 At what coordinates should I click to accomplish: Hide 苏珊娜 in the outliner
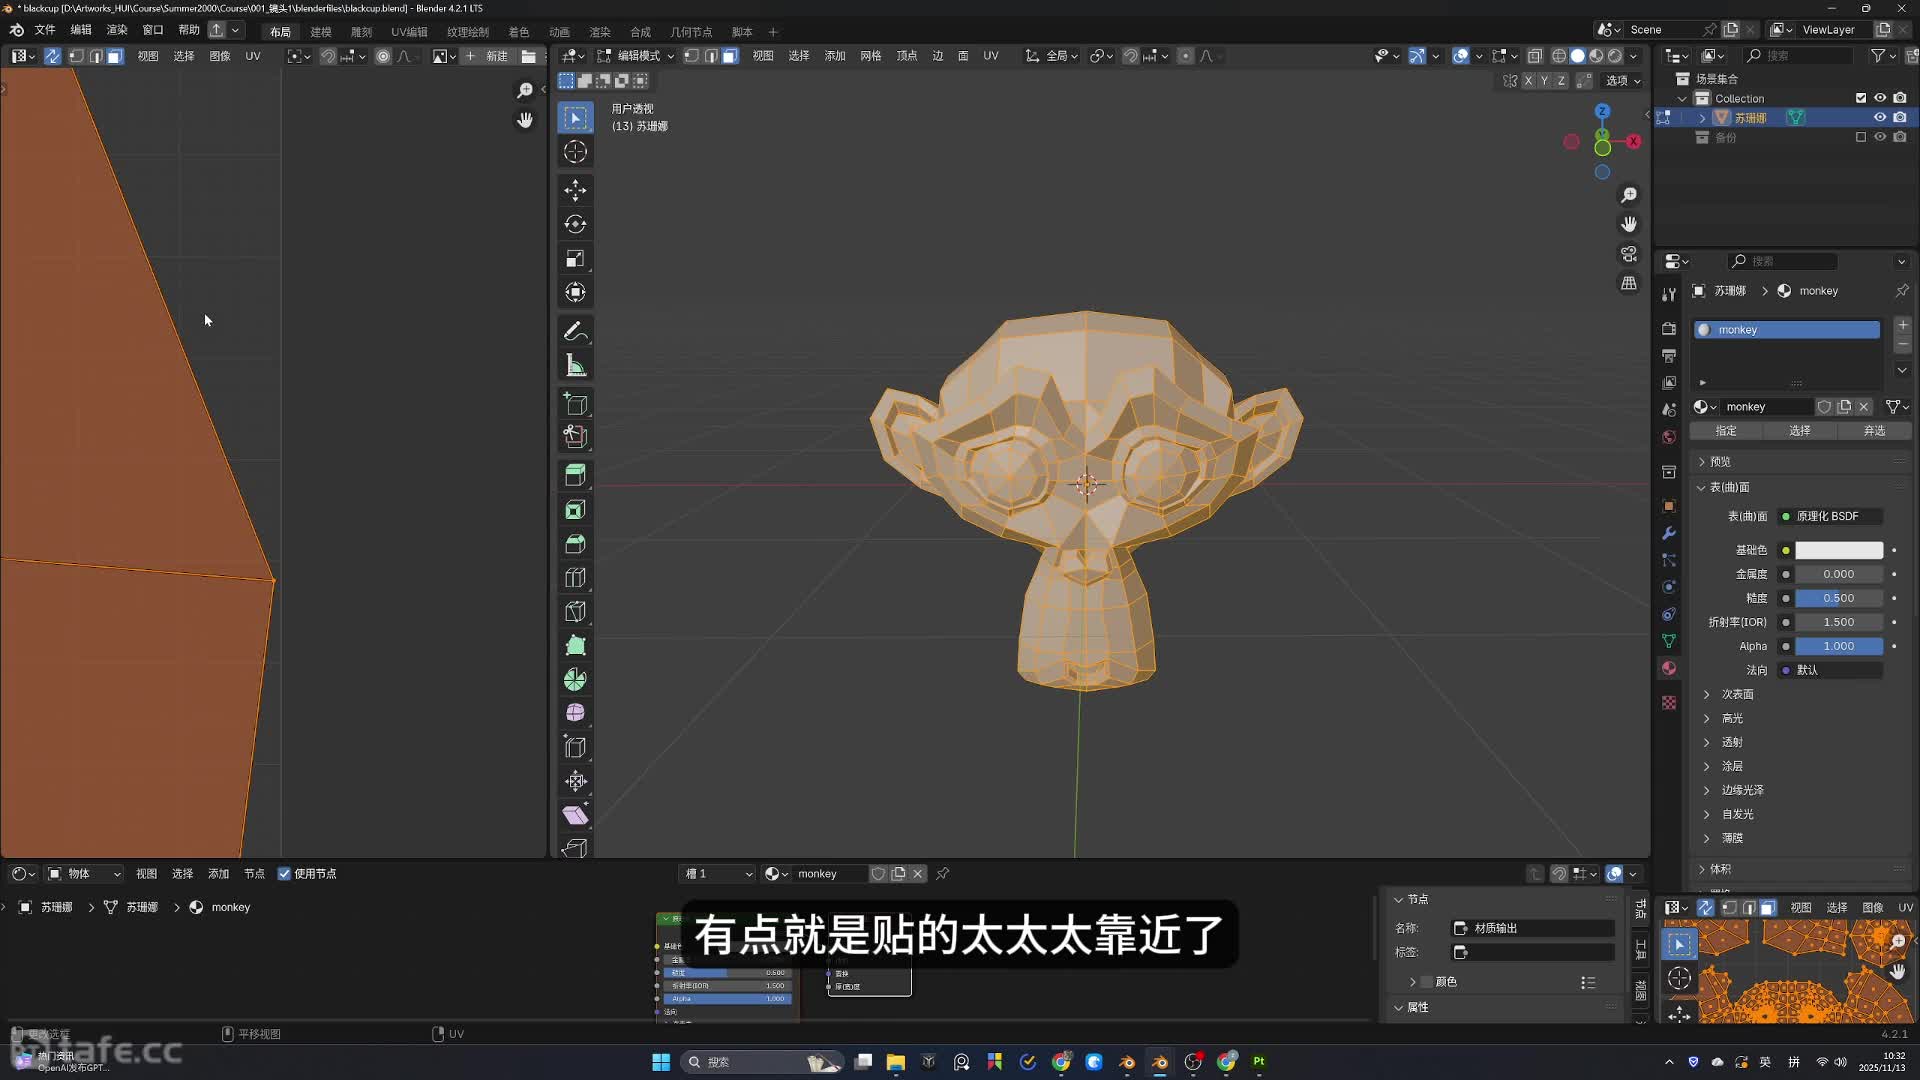click(x=1881, y=117)
